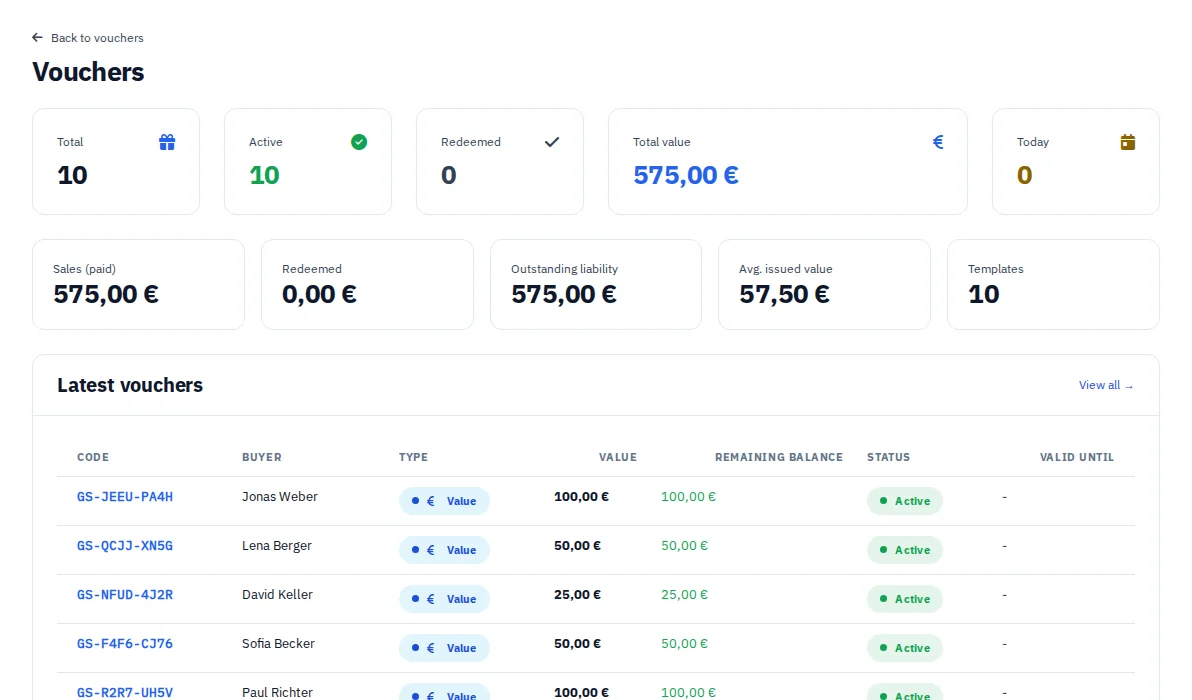Click the gift icon on Total card
The height and width of the screenshot is (700, 1192).
167,142
